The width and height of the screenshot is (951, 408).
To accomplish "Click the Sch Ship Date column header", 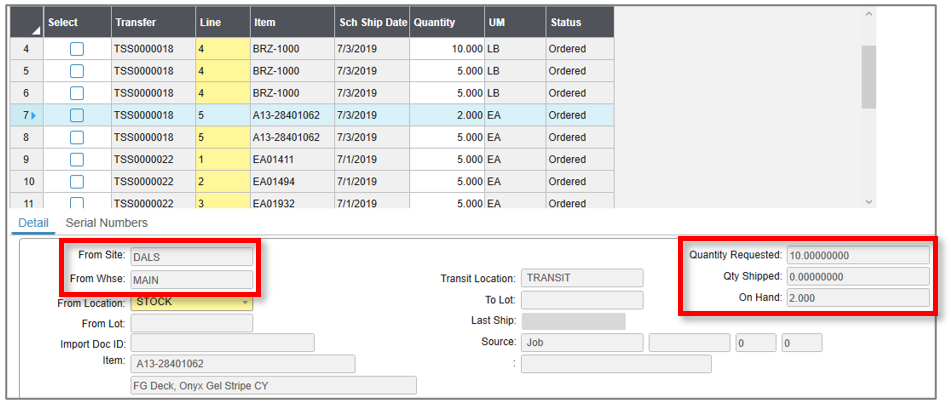I will click(x=372, y=22).
